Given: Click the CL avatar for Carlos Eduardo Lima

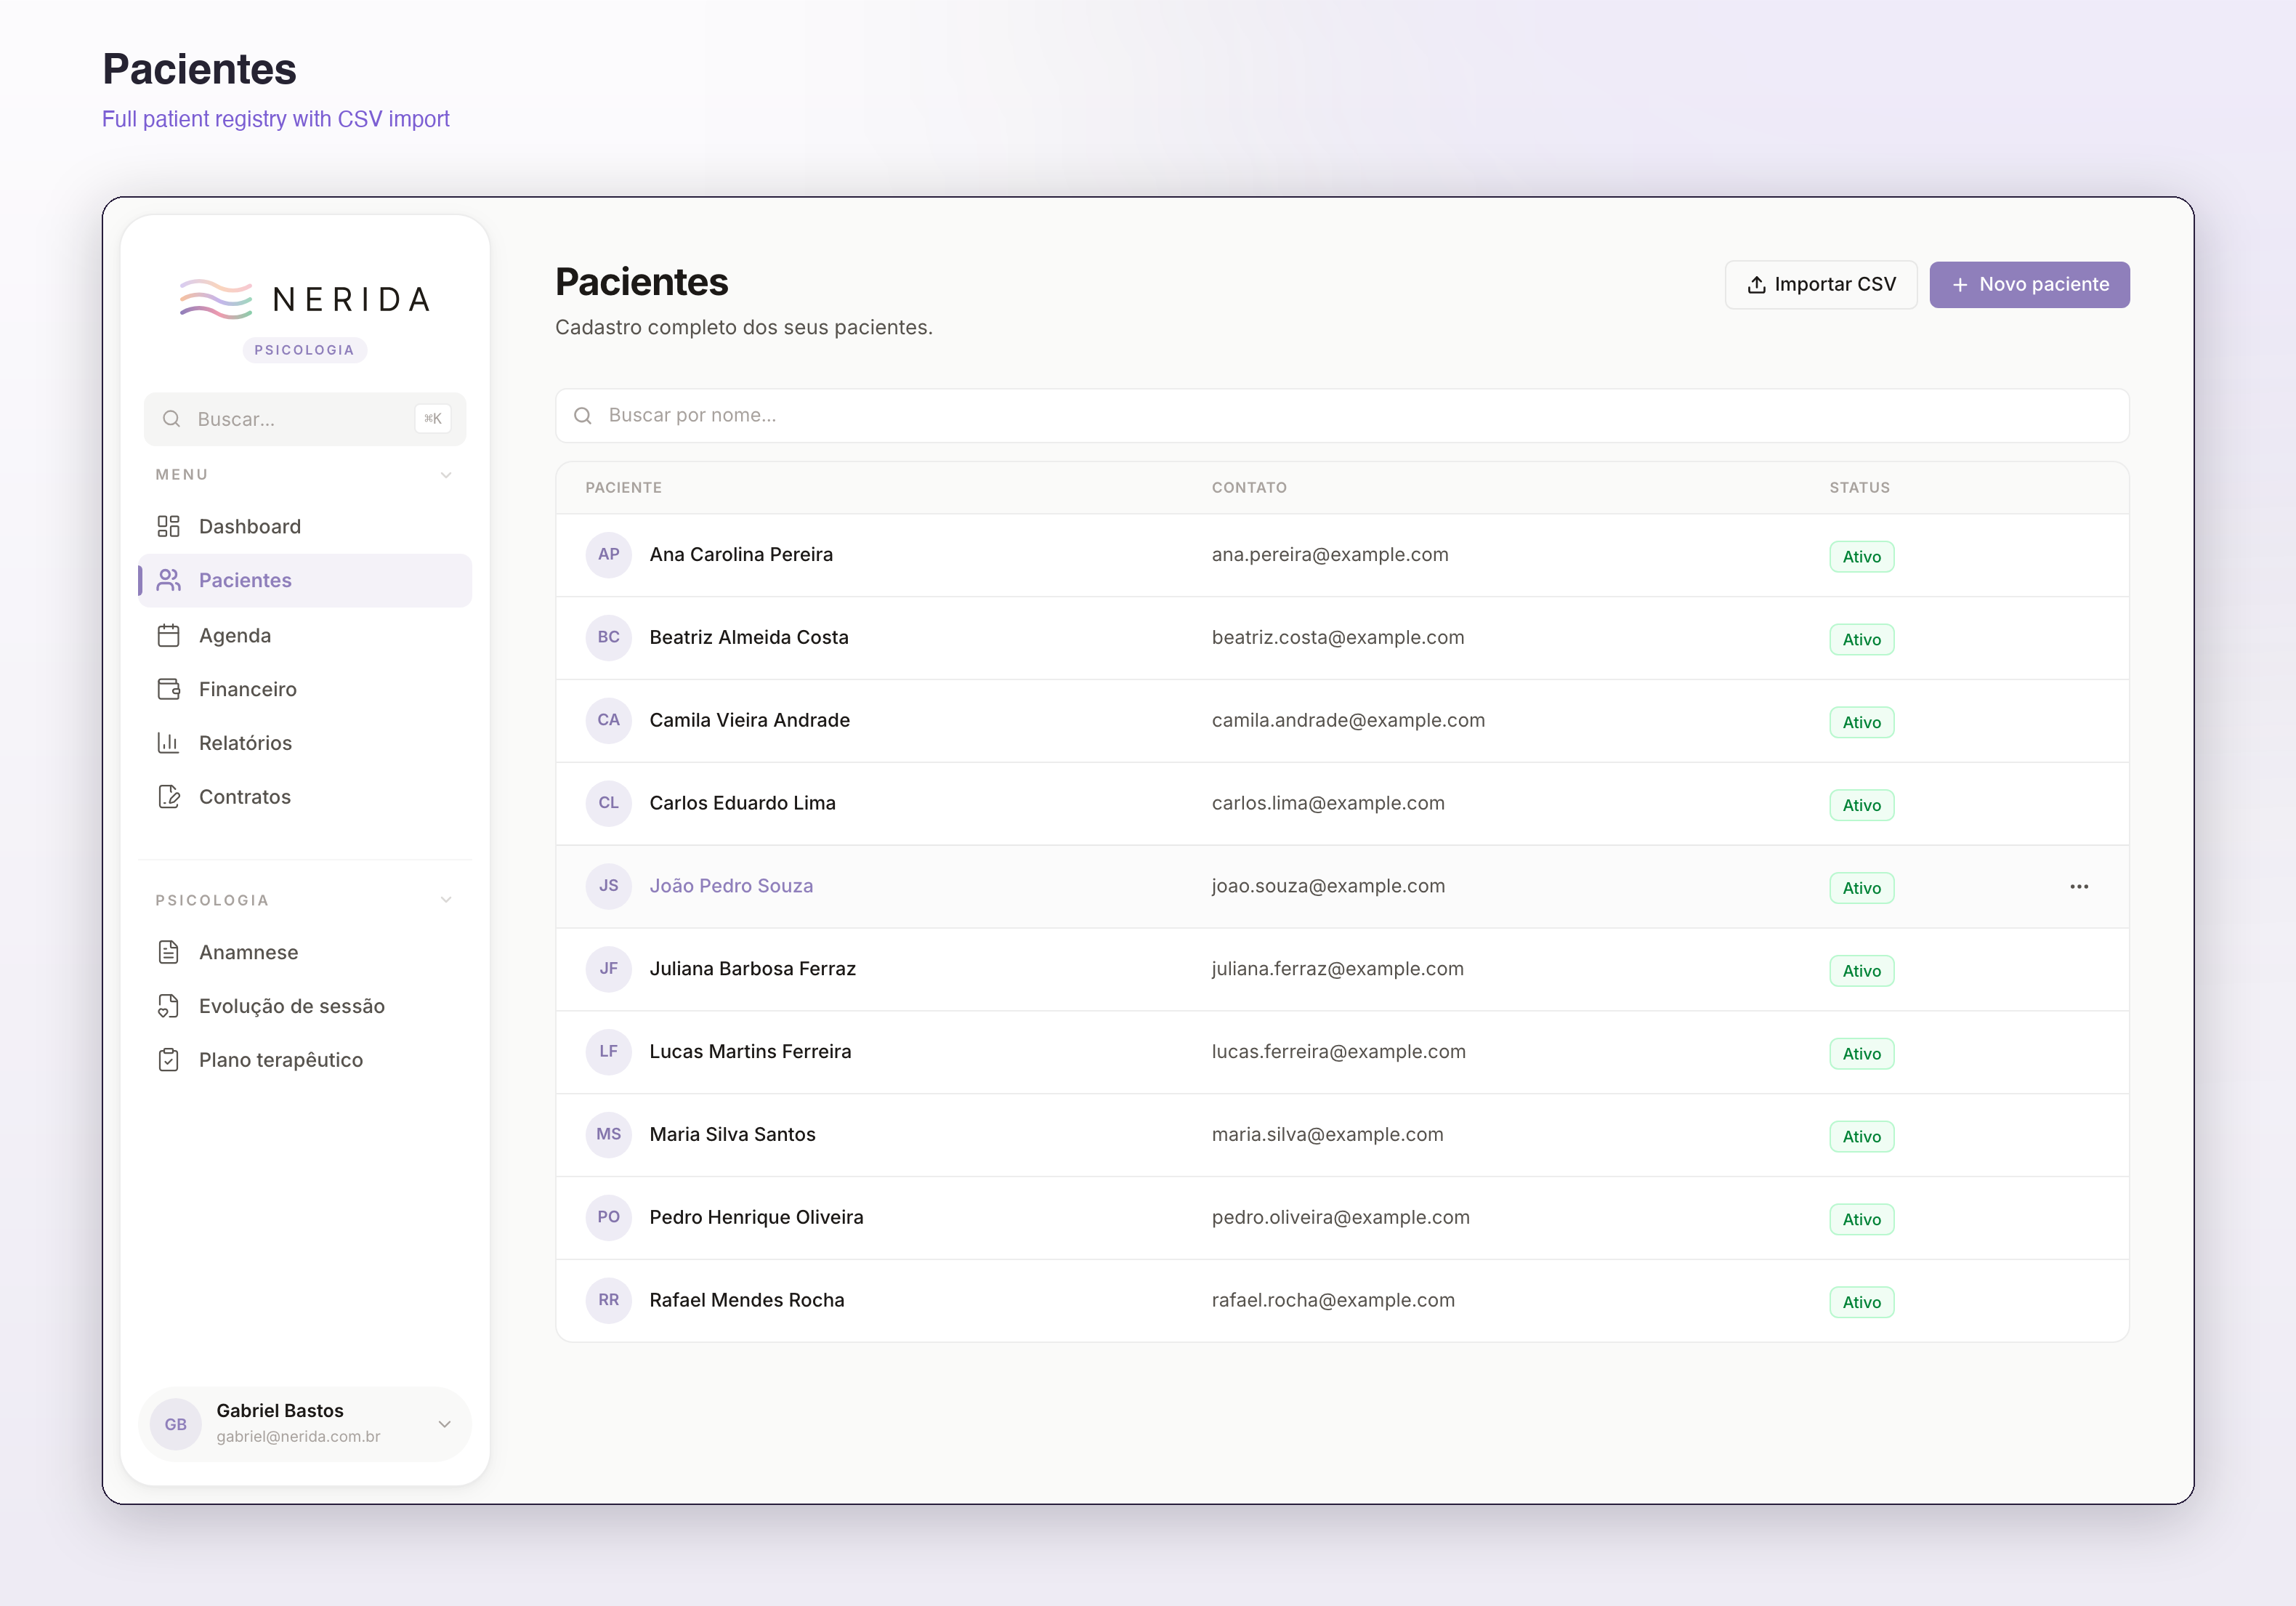Looking at the screenshot, I should point(609,803).
